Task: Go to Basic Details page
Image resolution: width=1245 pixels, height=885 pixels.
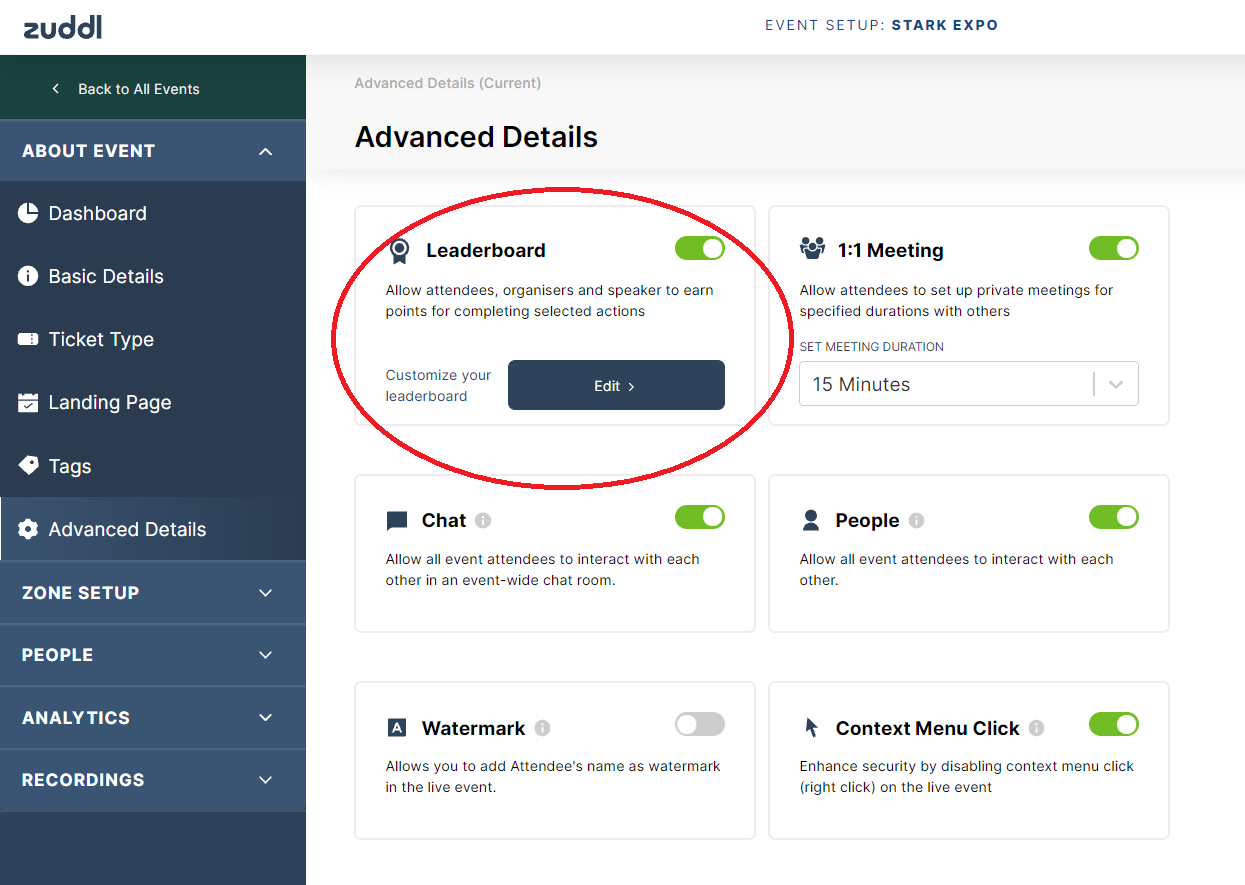Action: click(x=153, y=276)
